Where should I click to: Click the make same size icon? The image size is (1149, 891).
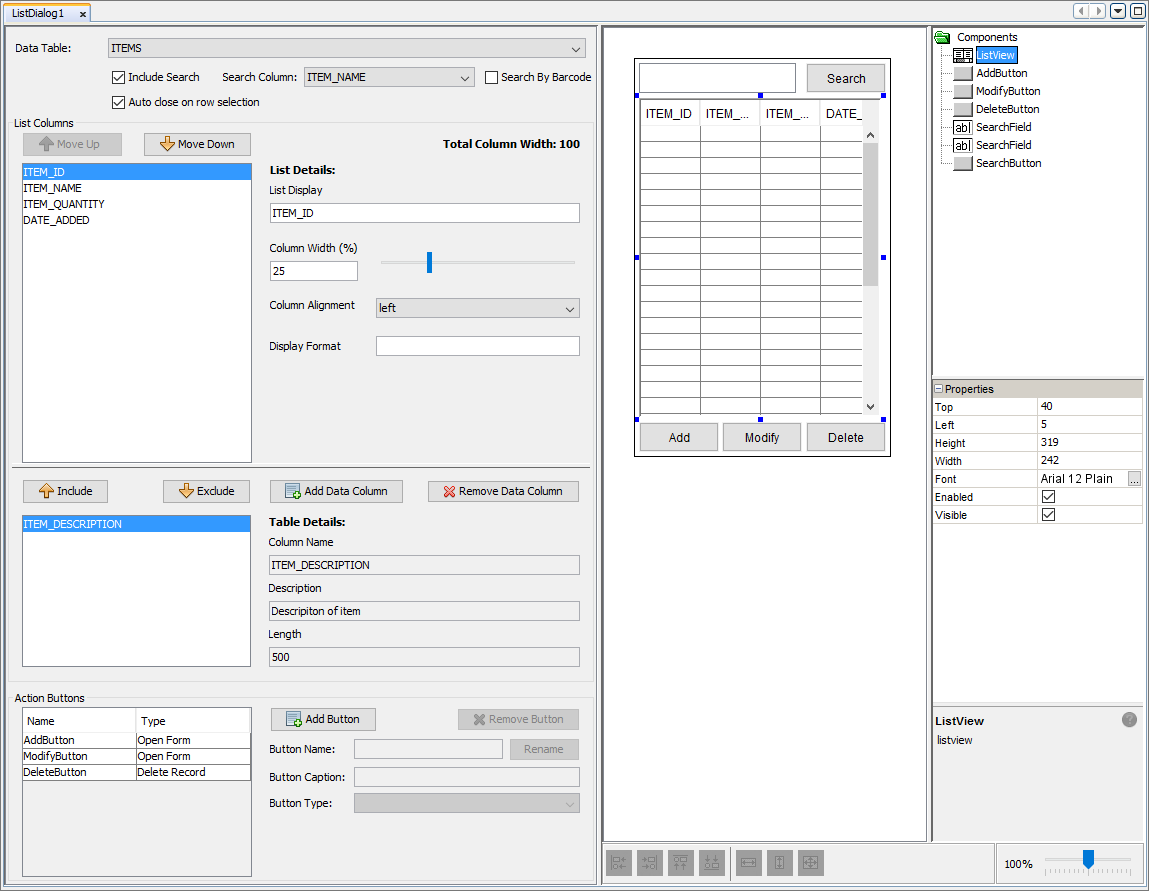pyautogui.click(x=811, y=862)
